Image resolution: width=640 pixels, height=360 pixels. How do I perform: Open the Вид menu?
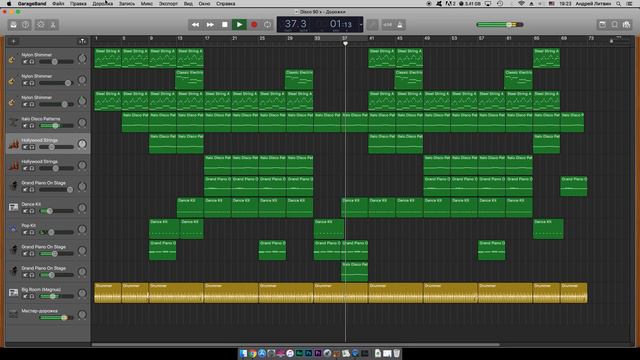coord(188,4)
